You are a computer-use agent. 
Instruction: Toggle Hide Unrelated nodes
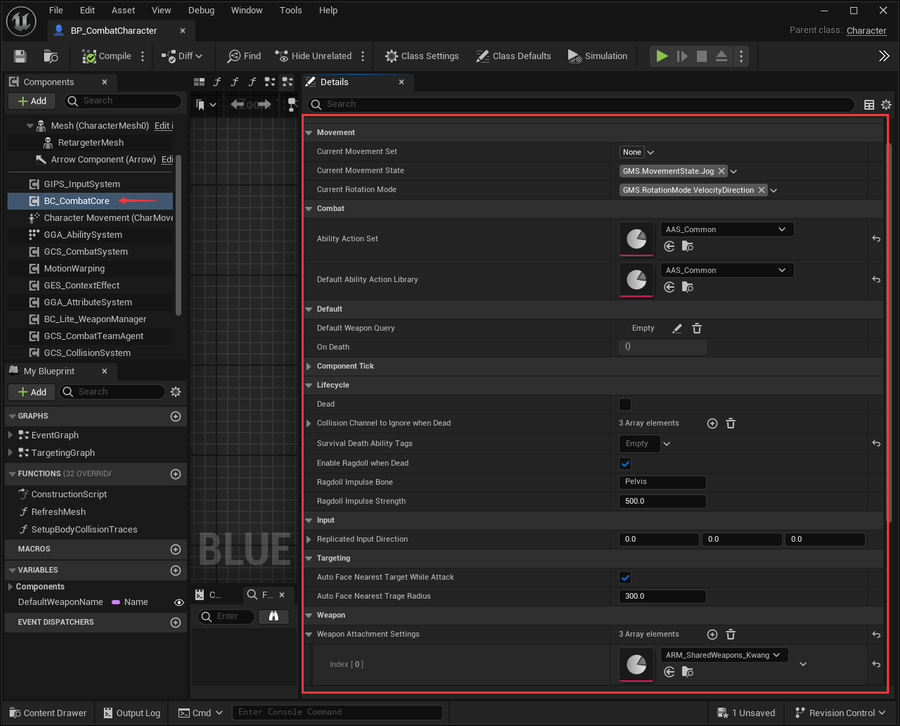click(x=313, y=56)
